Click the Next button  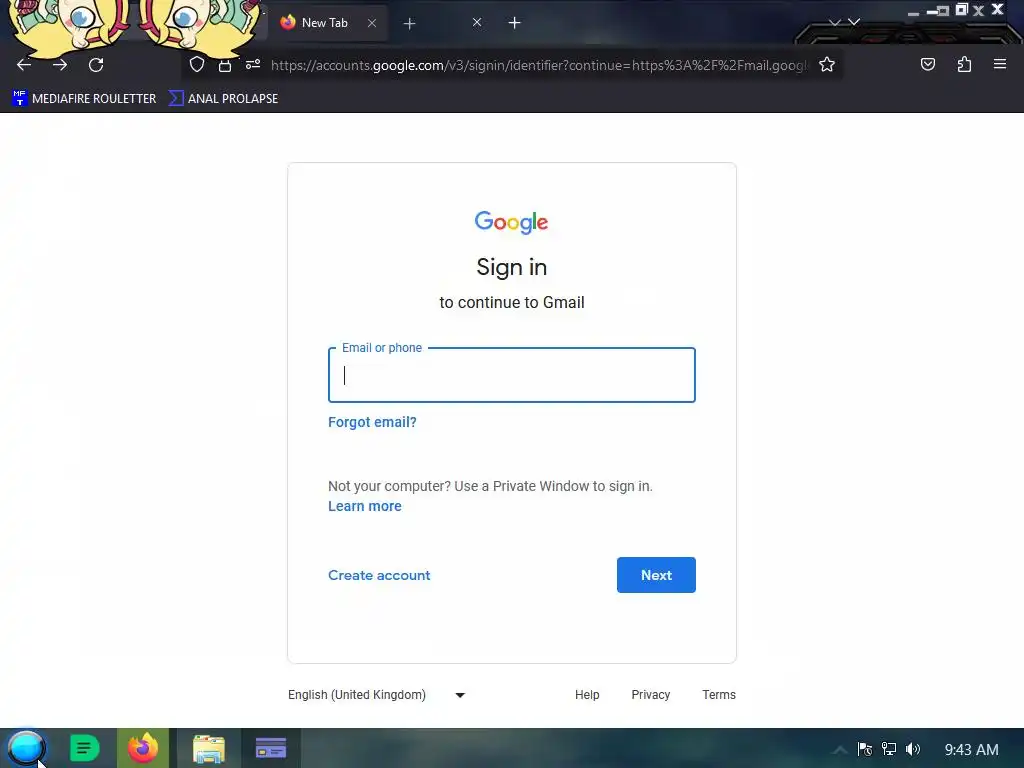click(x=656, y=575)
